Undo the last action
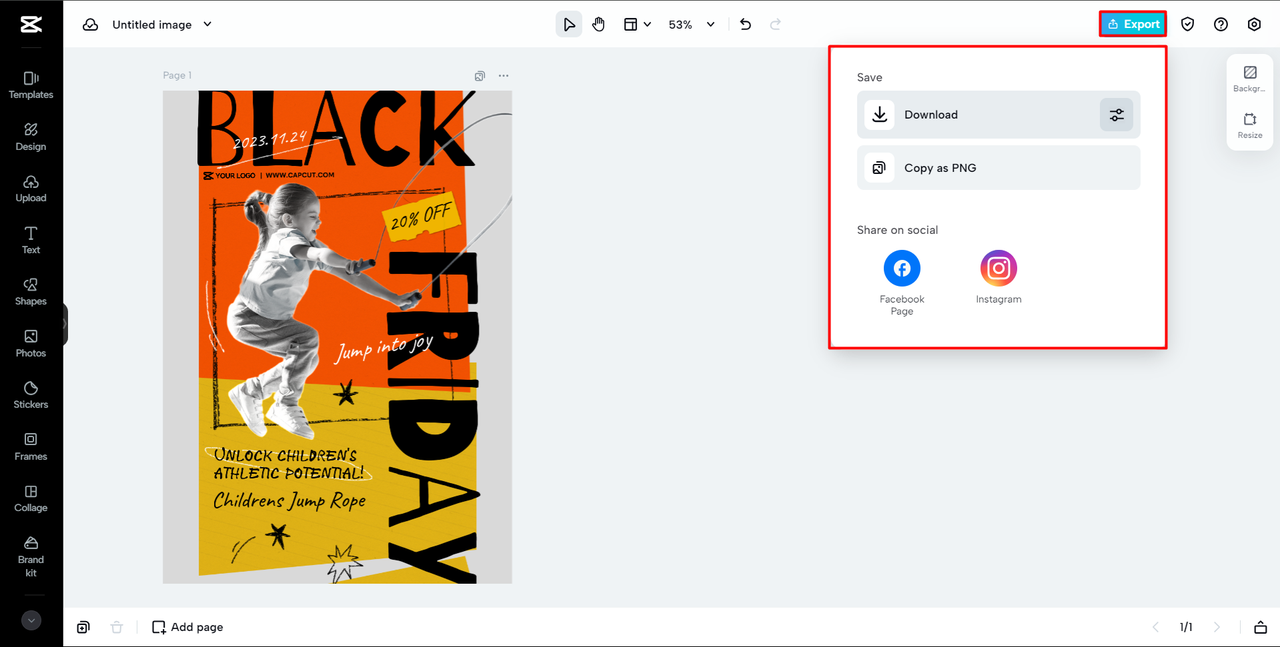The height and width of the screenshot is (647, 1280). [x=745, y=24]
